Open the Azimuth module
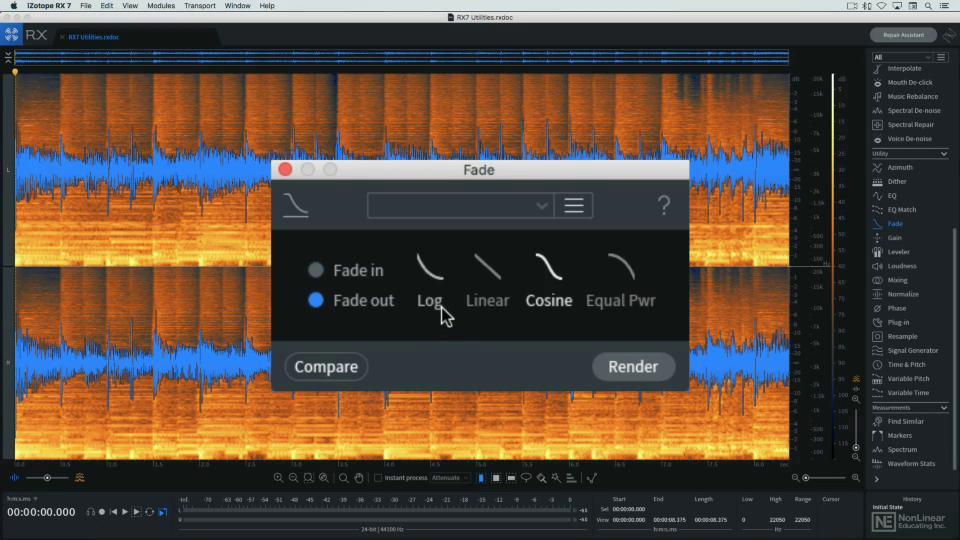Image resolution: width=960 pixels, height=540 pixels. 899,168
